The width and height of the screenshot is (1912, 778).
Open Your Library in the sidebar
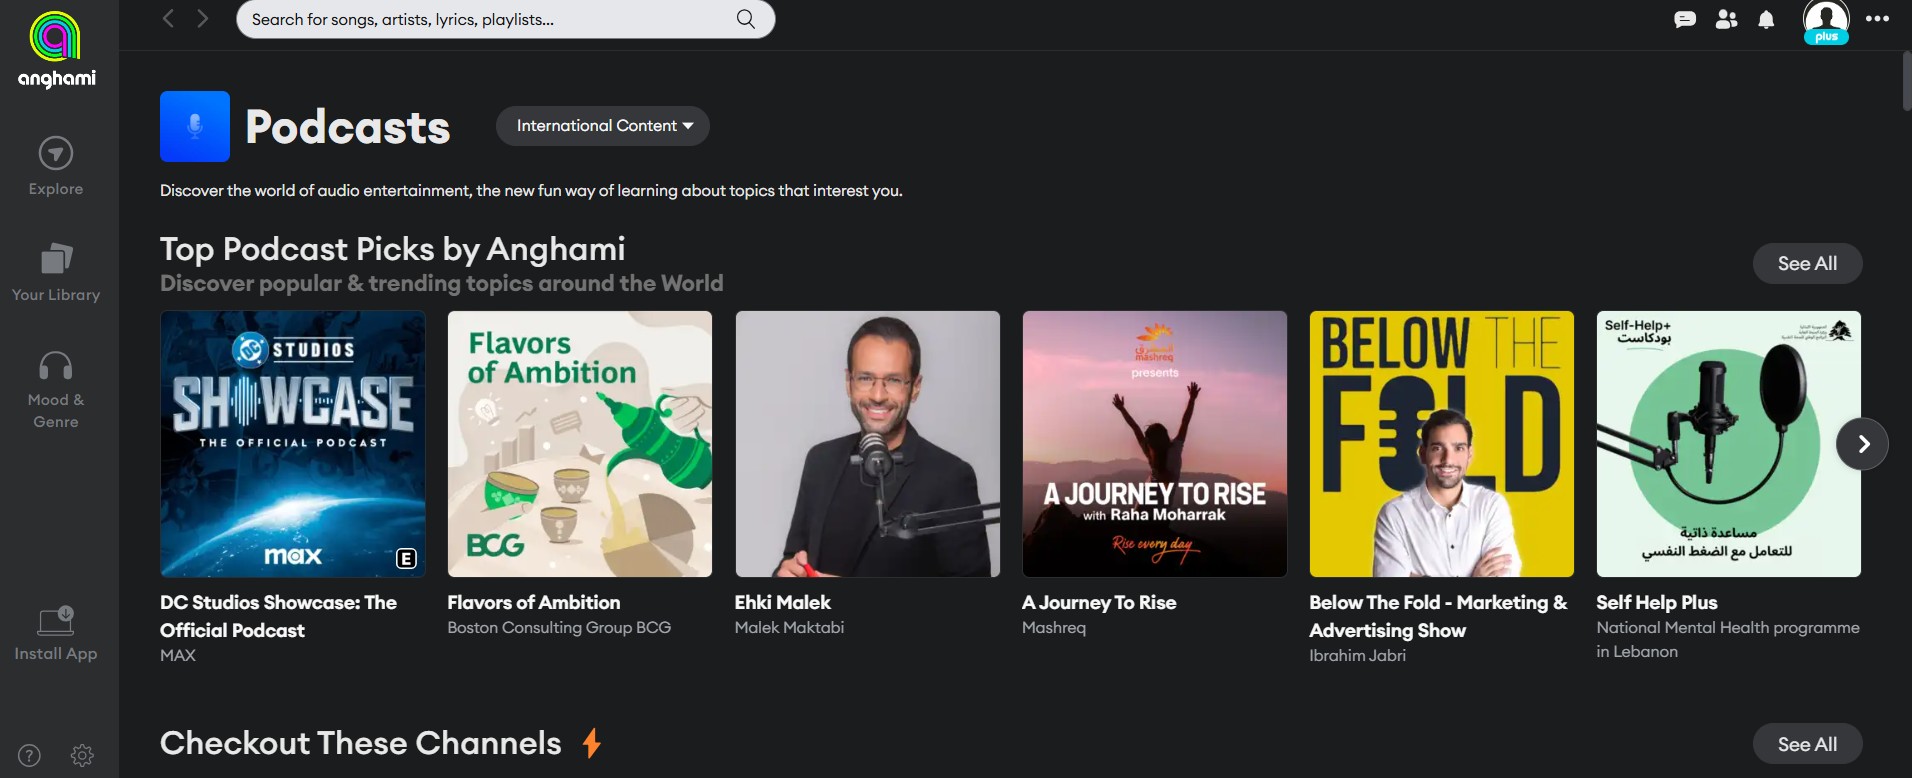tap(56, 272)
